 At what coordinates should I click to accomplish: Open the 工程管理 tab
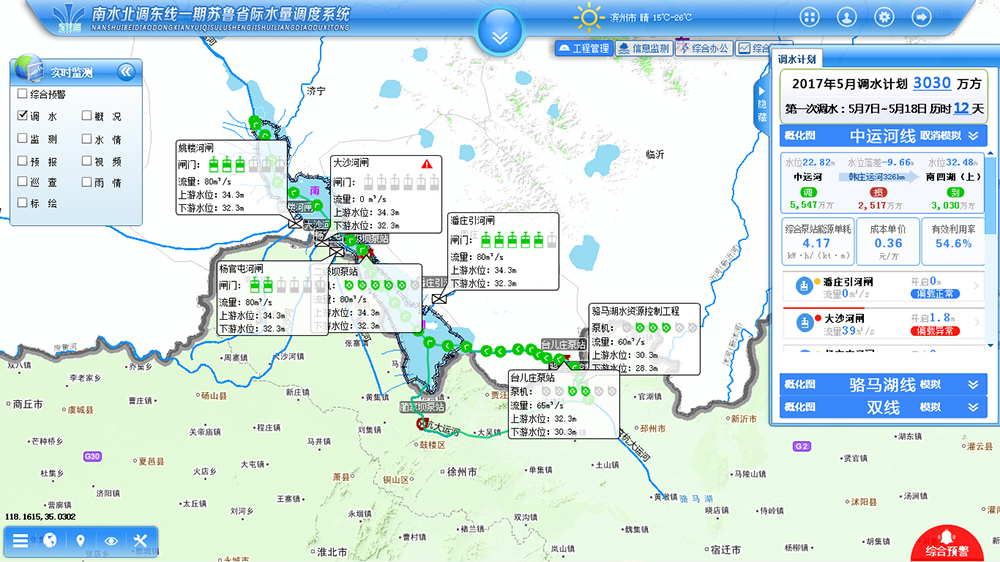point(584,48)
